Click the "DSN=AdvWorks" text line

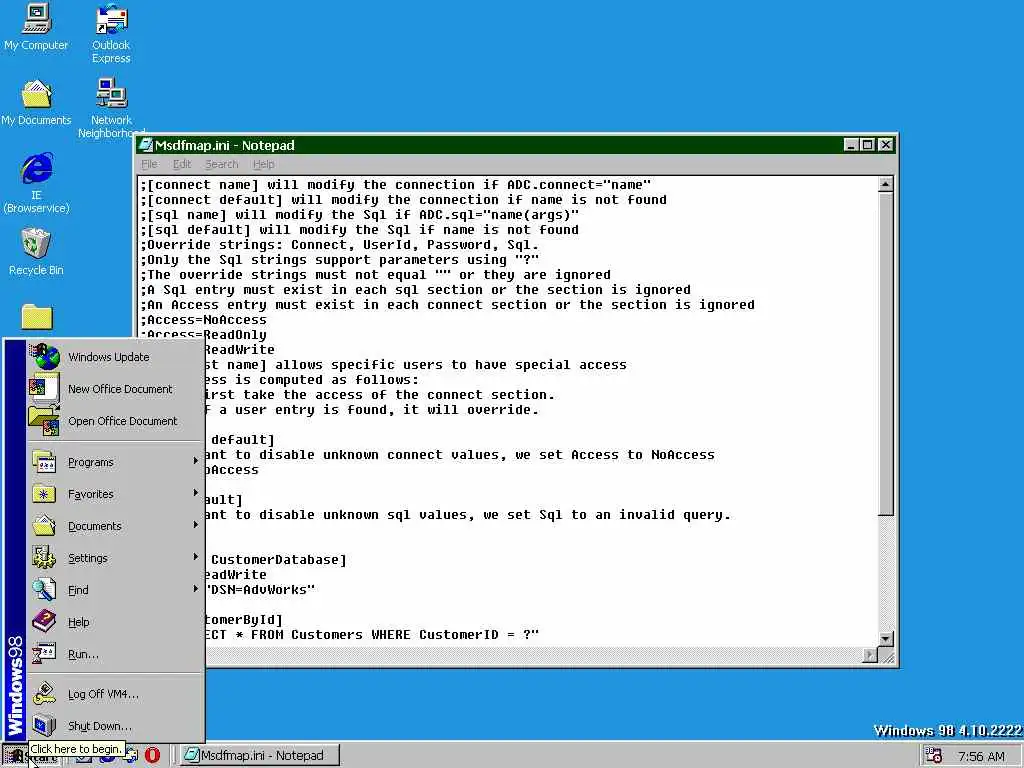pyautogui.click(x=261, y=590)
